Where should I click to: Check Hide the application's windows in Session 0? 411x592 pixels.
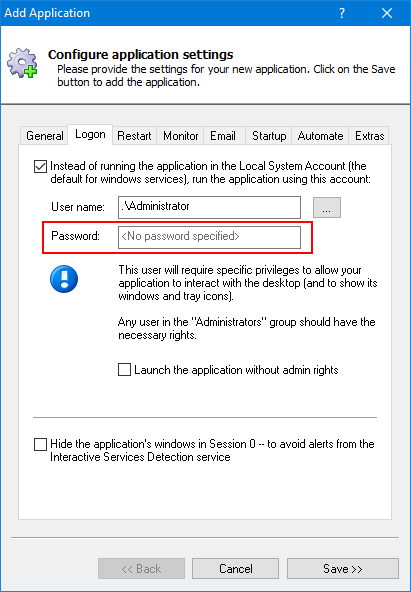click(x=40, y=444)
